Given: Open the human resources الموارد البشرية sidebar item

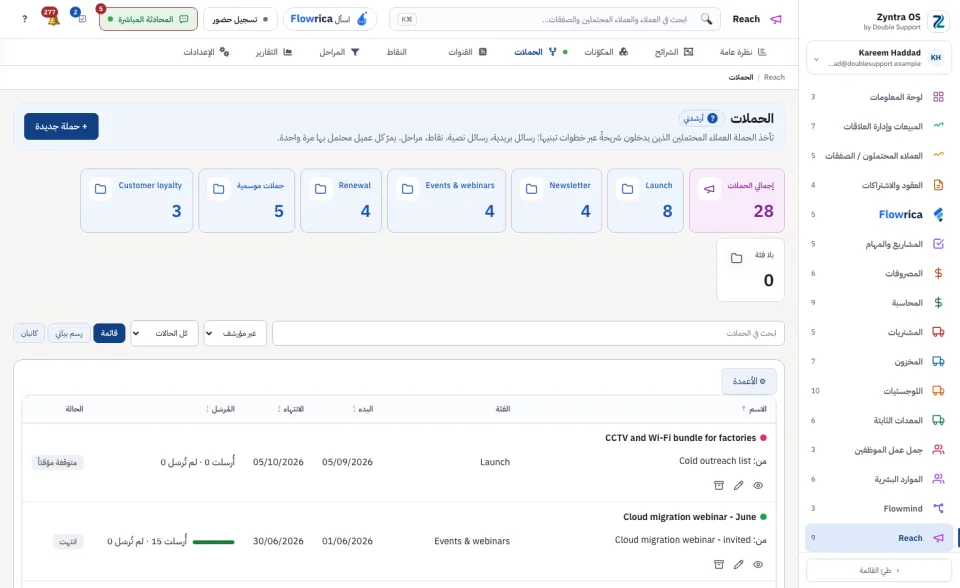Looking at the screenshot, I should [x=878, y=479].
